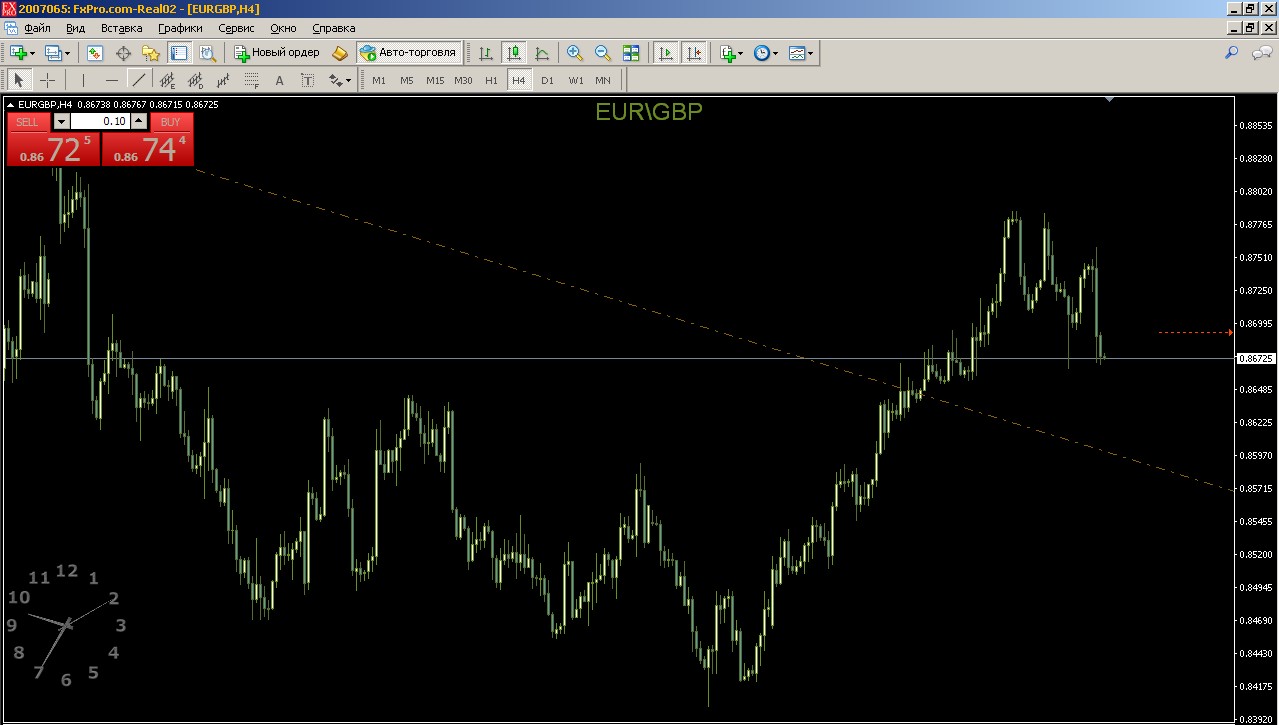Select the standard deviation channel tool
1279x725 pixels.
point(196,80)
